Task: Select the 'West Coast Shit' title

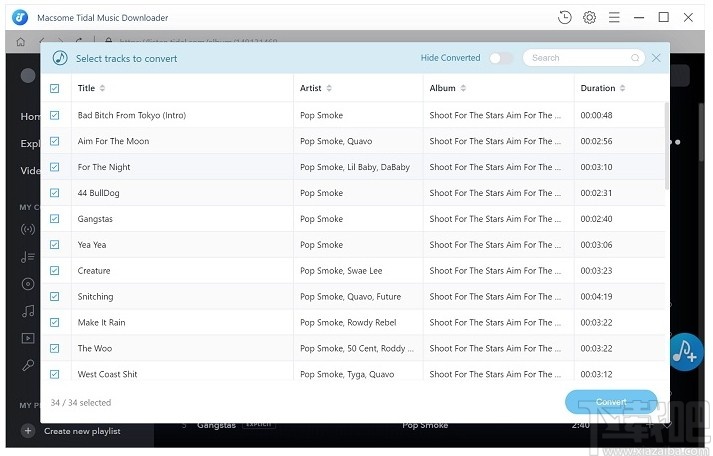Action: [107, 374]
